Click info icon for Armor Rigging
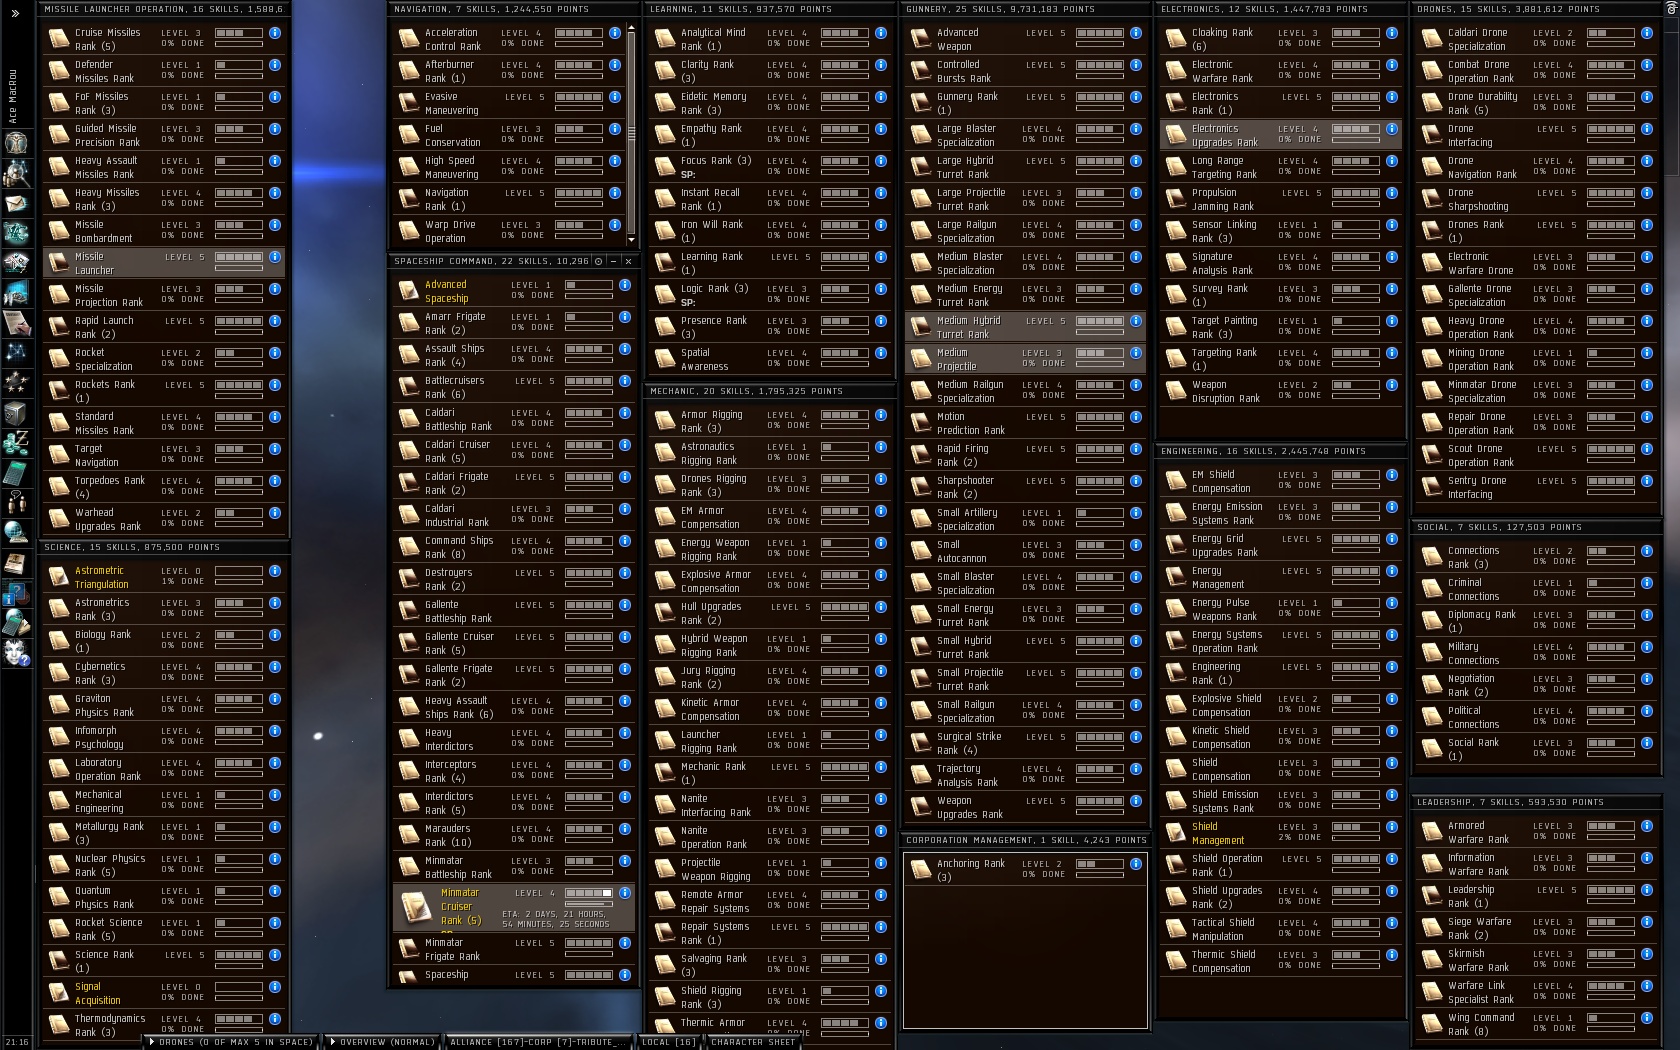This screenshot has width=1680, height=1050. click(881, 415)
